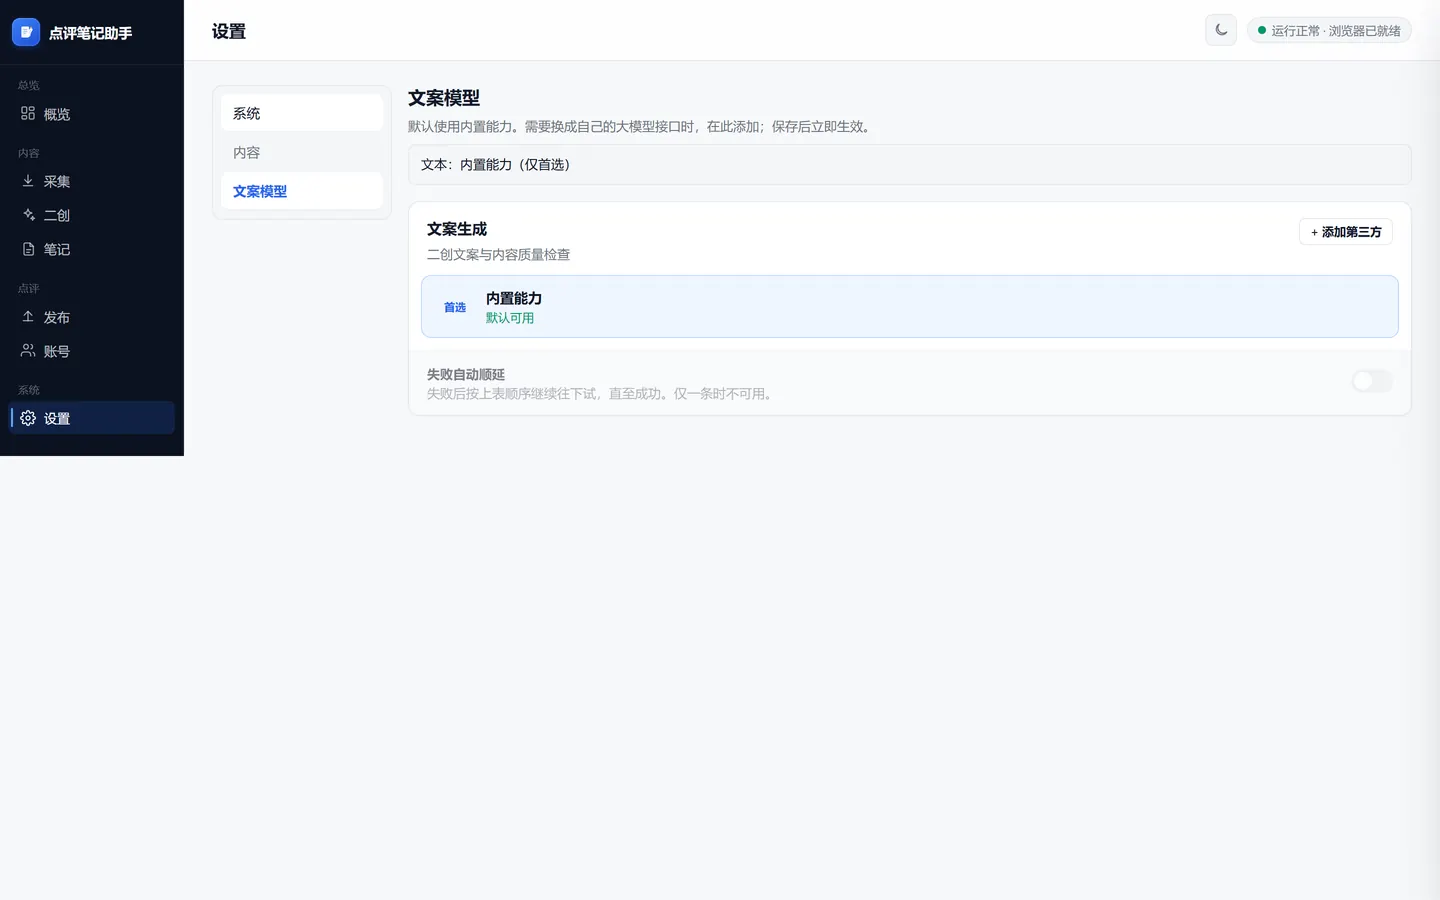Click the 设置 gear icon
Viewport: 1440px width, 900px height.
[28, 418]
